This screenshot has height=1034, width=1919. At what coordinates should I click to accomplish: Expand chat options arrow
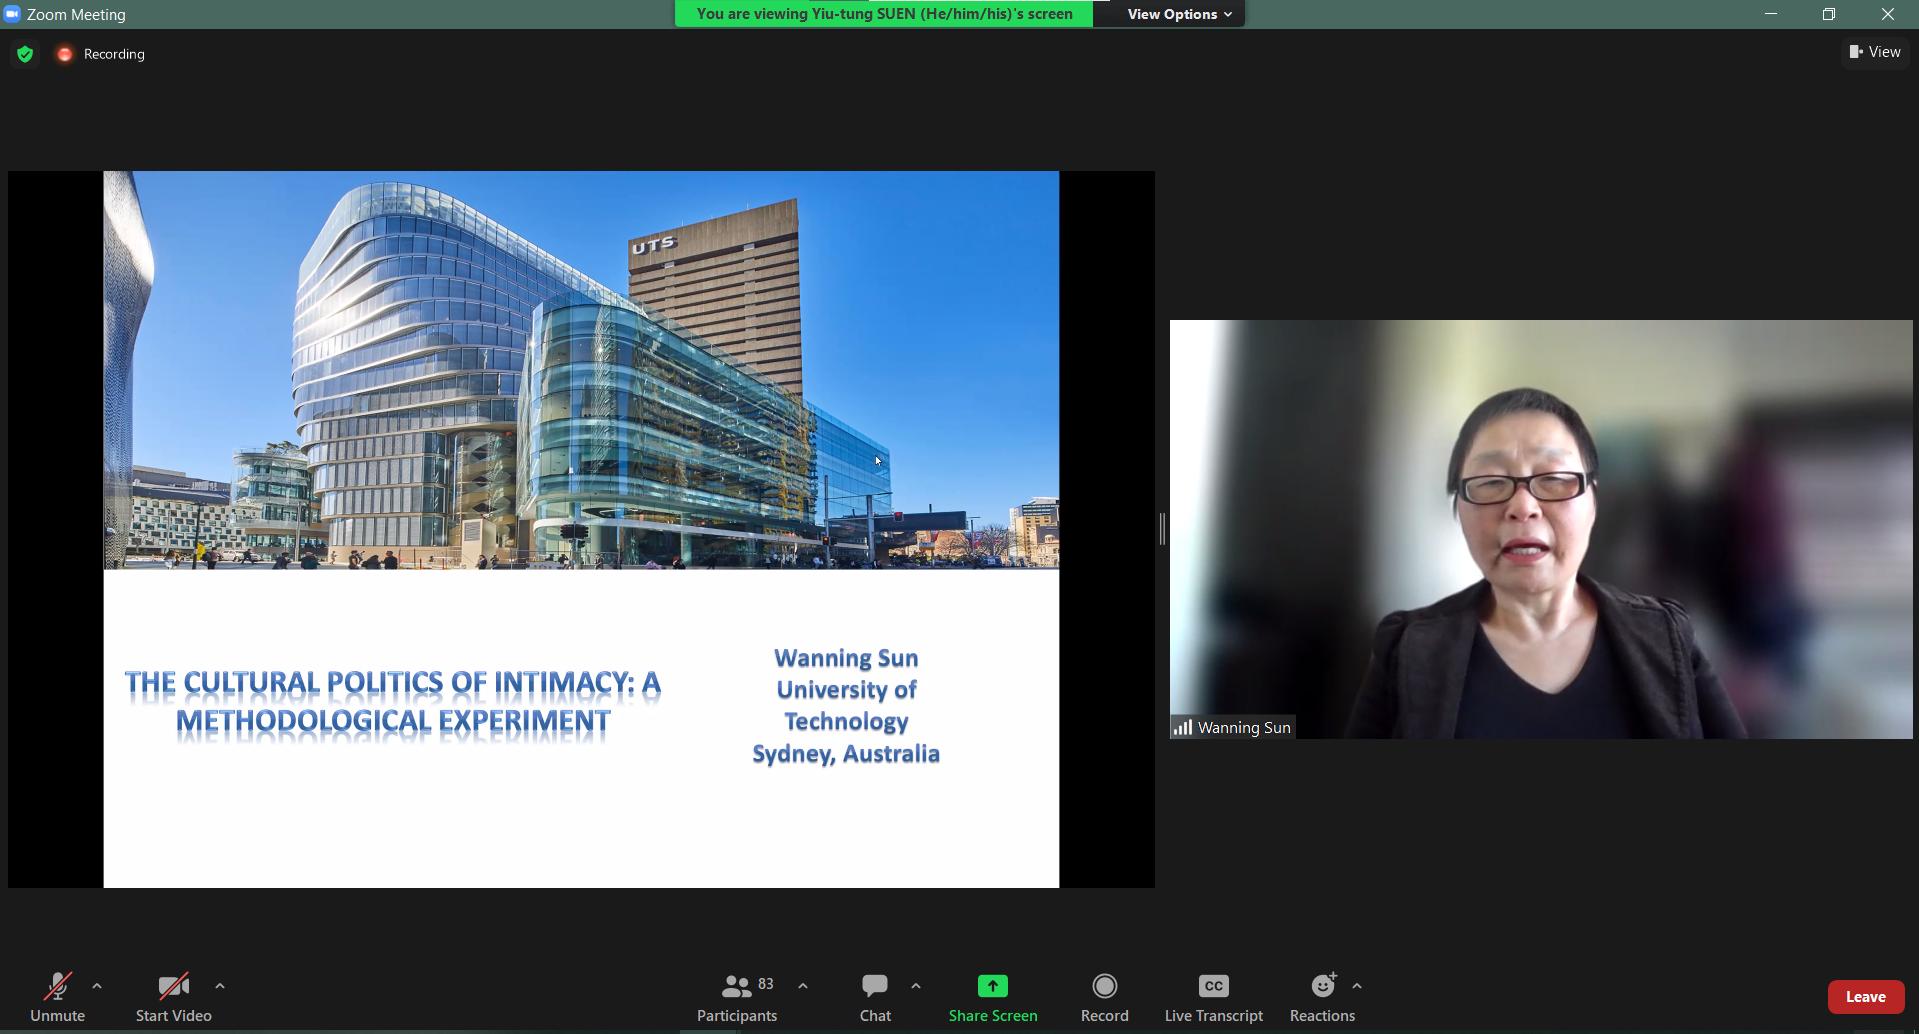coord(916,986)
